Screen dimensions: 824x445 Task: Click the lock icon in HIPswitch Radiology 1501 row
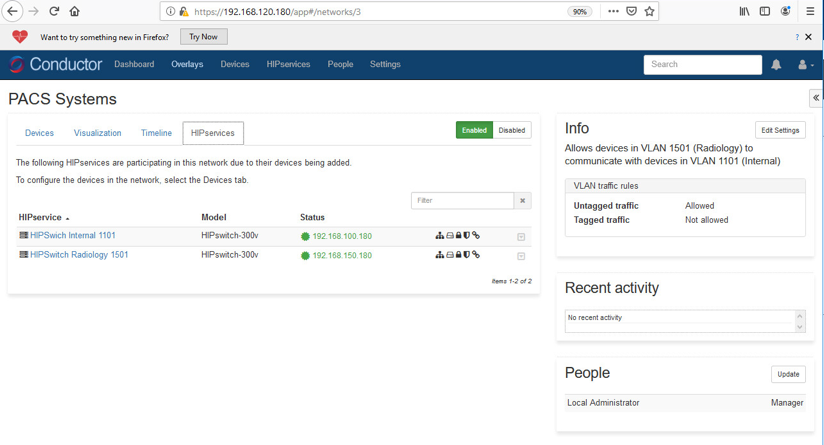click(x=459, y=255)
